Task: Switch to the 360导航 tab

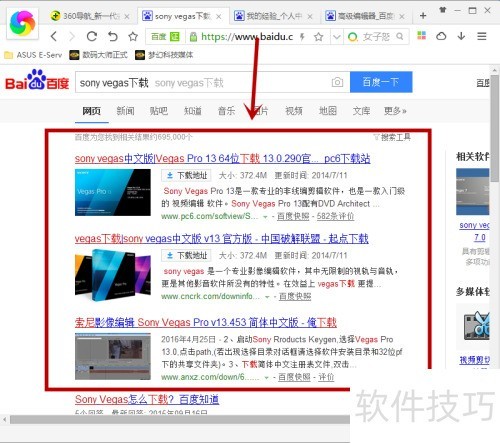Action: (x=90, y=16)
